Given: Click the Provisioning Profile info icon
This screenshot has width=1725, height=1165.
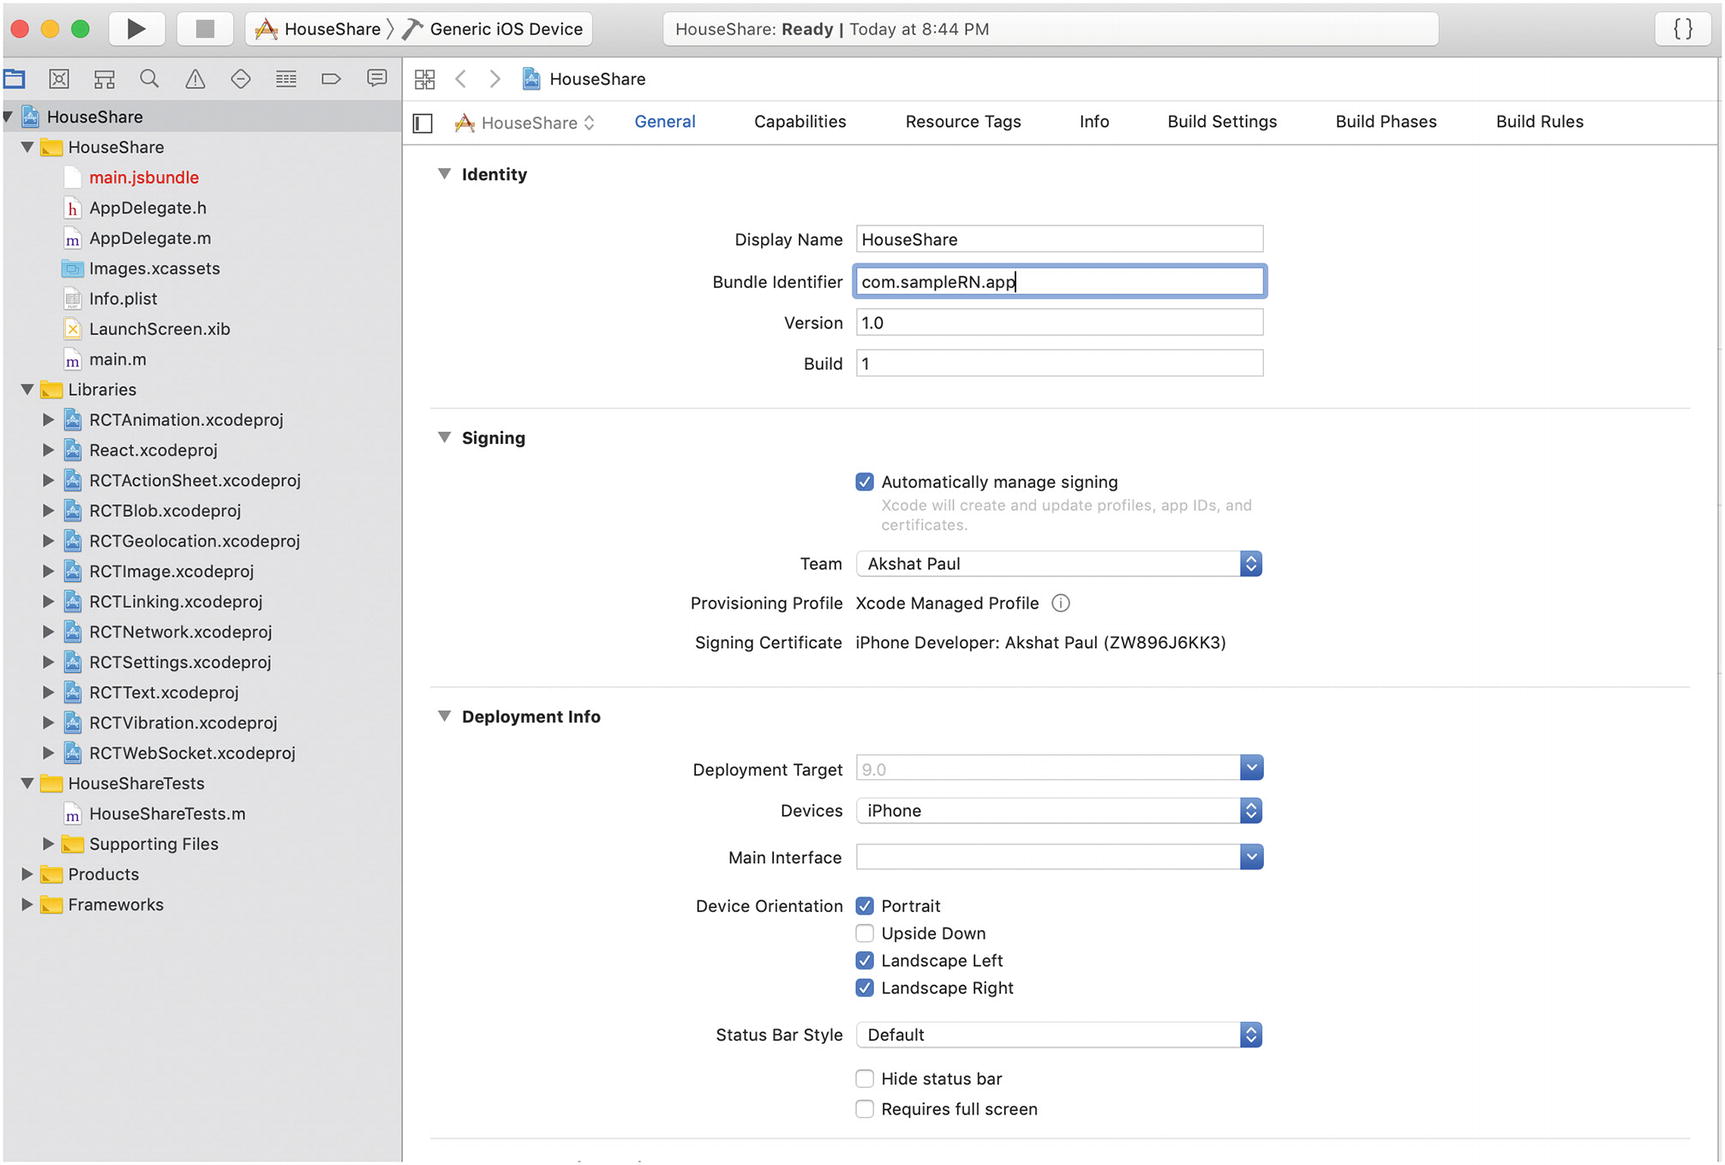Looking at the screenshot, I should (x=1061, y=603).
